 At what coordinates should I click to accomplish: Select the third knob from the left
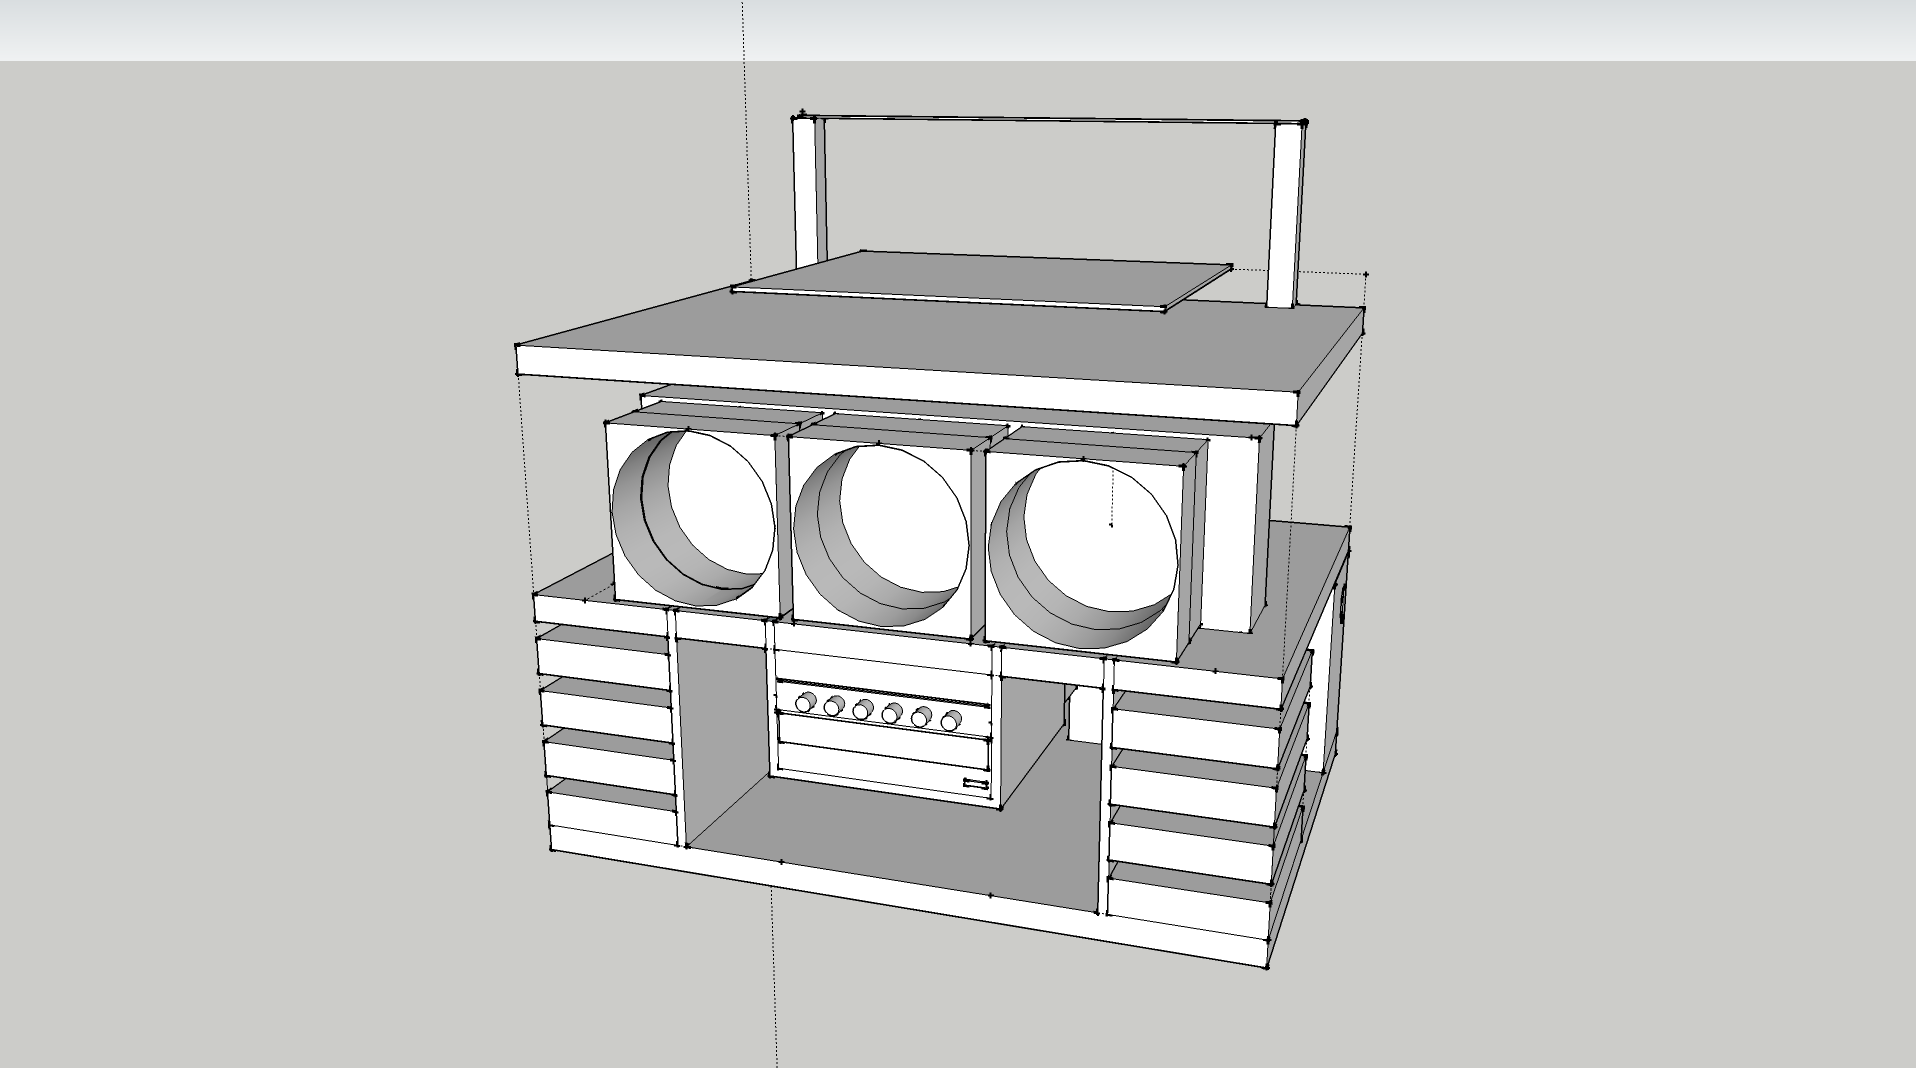tap(862, 710)
